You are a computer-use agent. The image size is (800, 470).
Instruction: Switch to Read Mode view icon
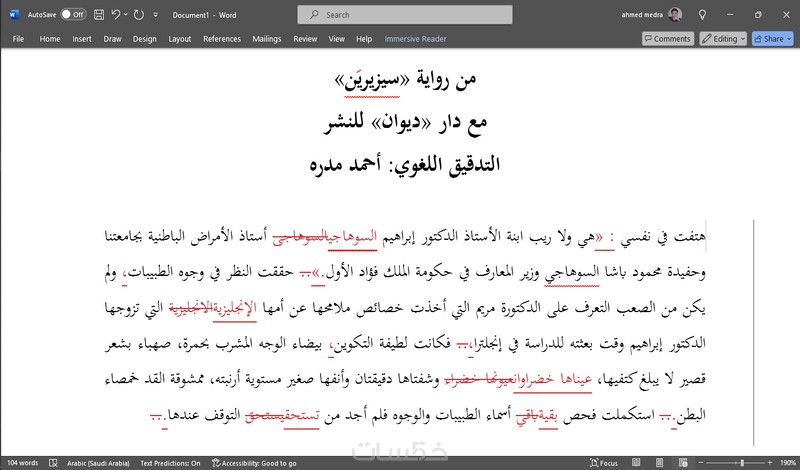(636, 463)
